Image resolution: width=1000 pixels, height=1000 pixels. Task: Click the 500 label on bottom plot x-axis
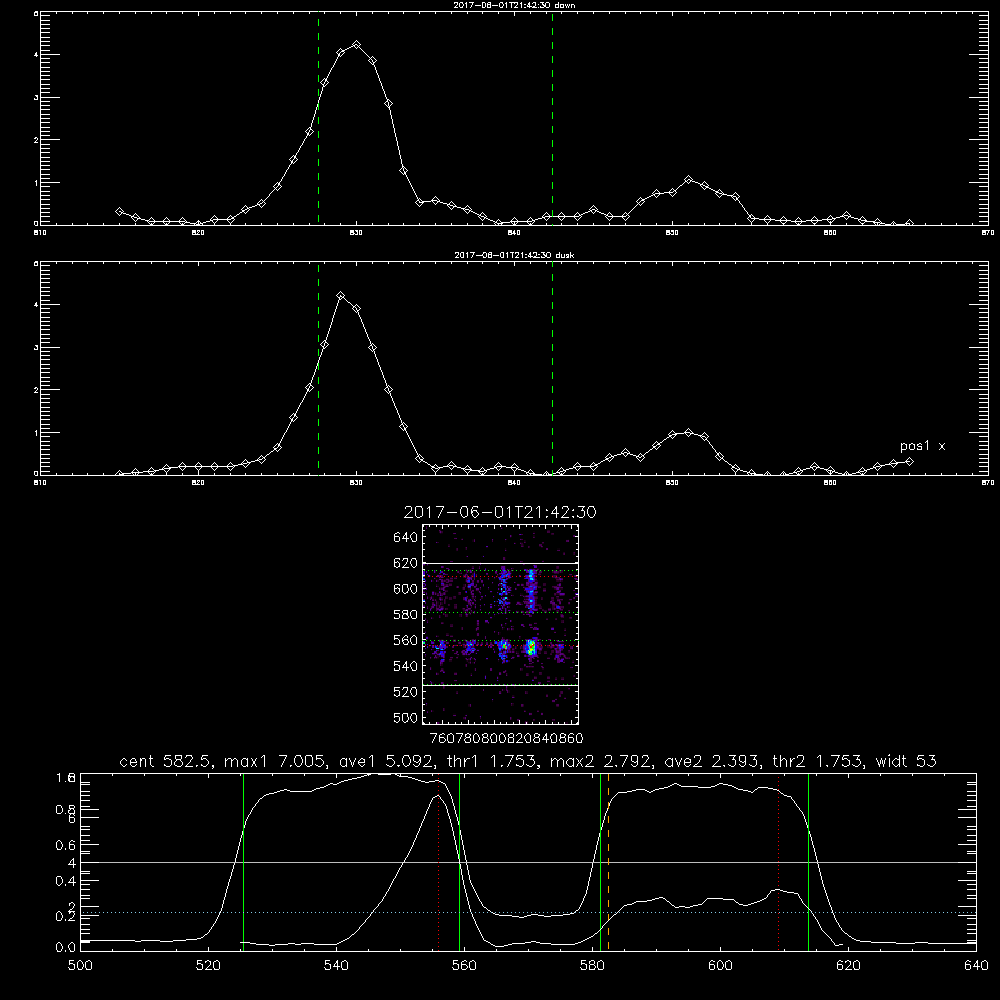tap(80, 966)
